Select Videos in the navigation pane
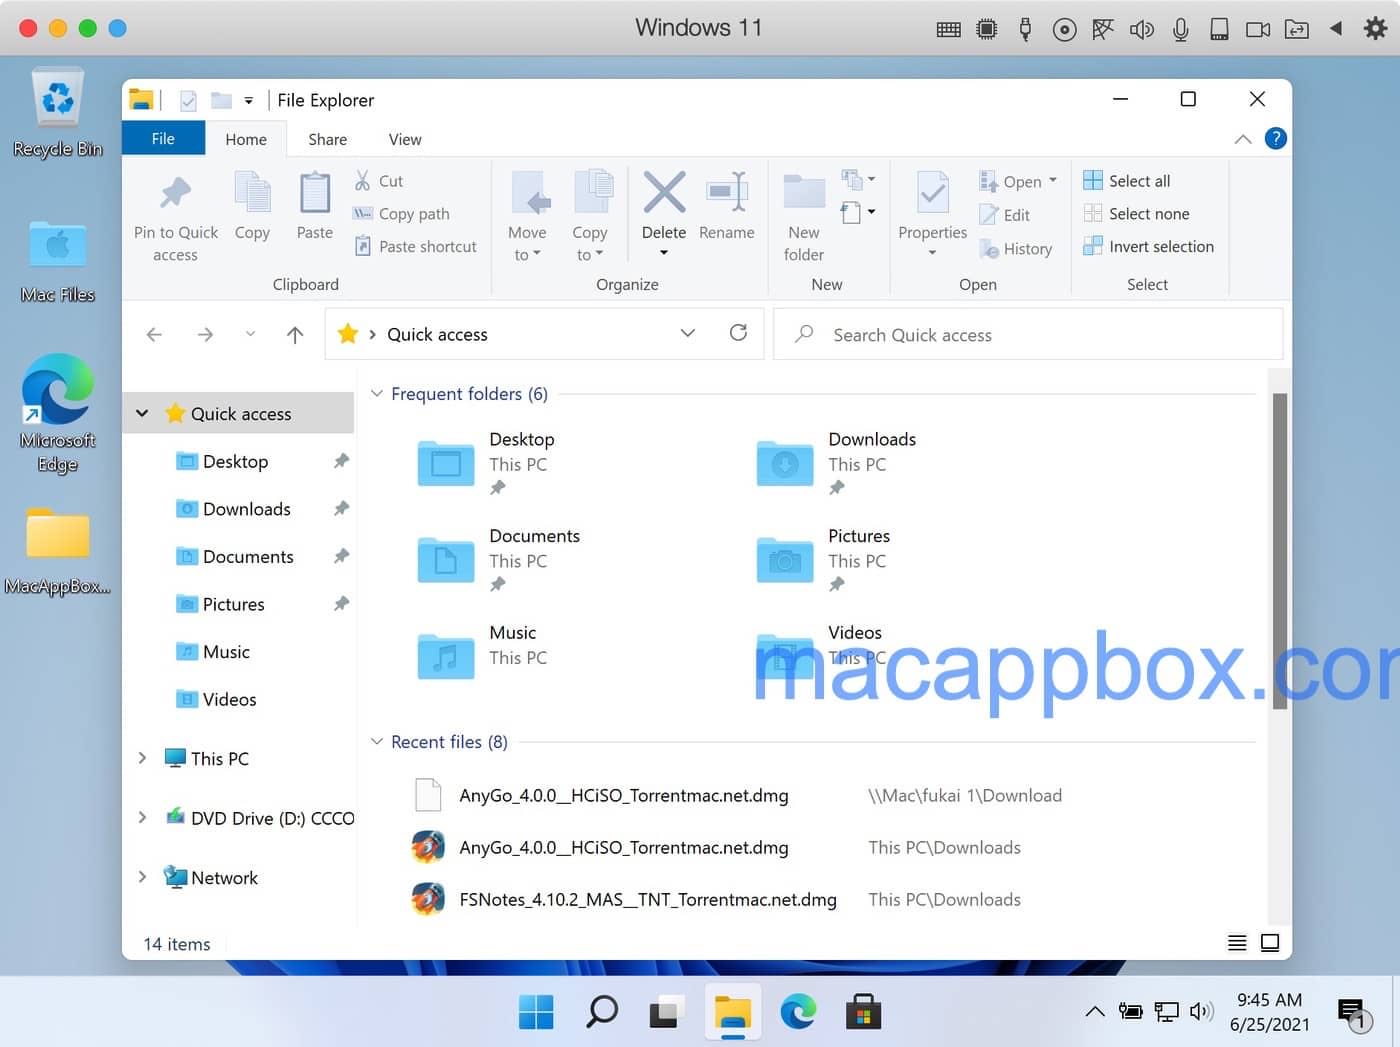 pyautogui.click(x=229, y=700)
